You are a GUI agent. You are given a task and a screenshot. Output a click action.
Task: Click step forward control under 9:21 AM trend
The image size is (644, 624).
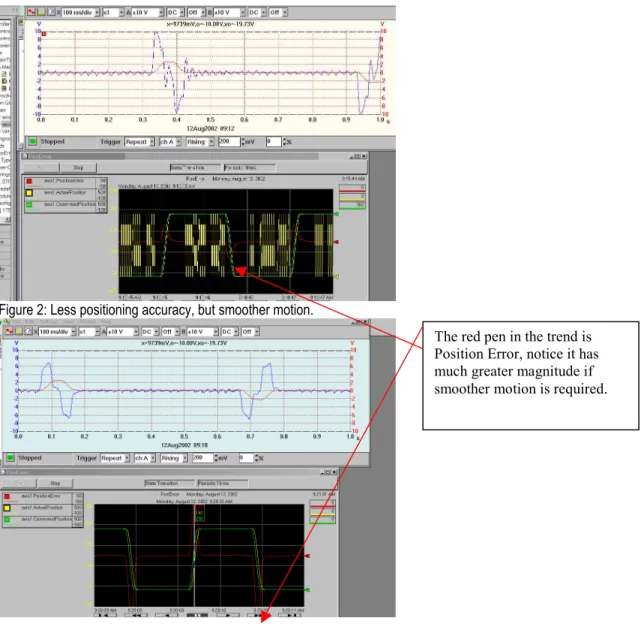[228, 615]
